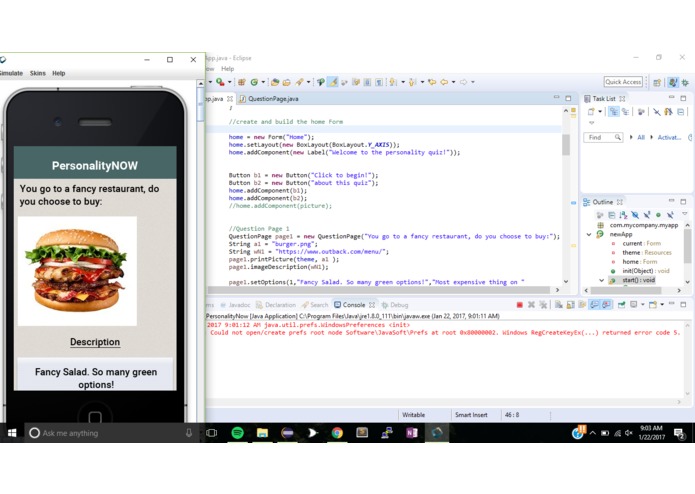Tap the Fancy Salad option button
This screenshot has width=695, height=494.
pyautogui.click(x=95, y=375)
